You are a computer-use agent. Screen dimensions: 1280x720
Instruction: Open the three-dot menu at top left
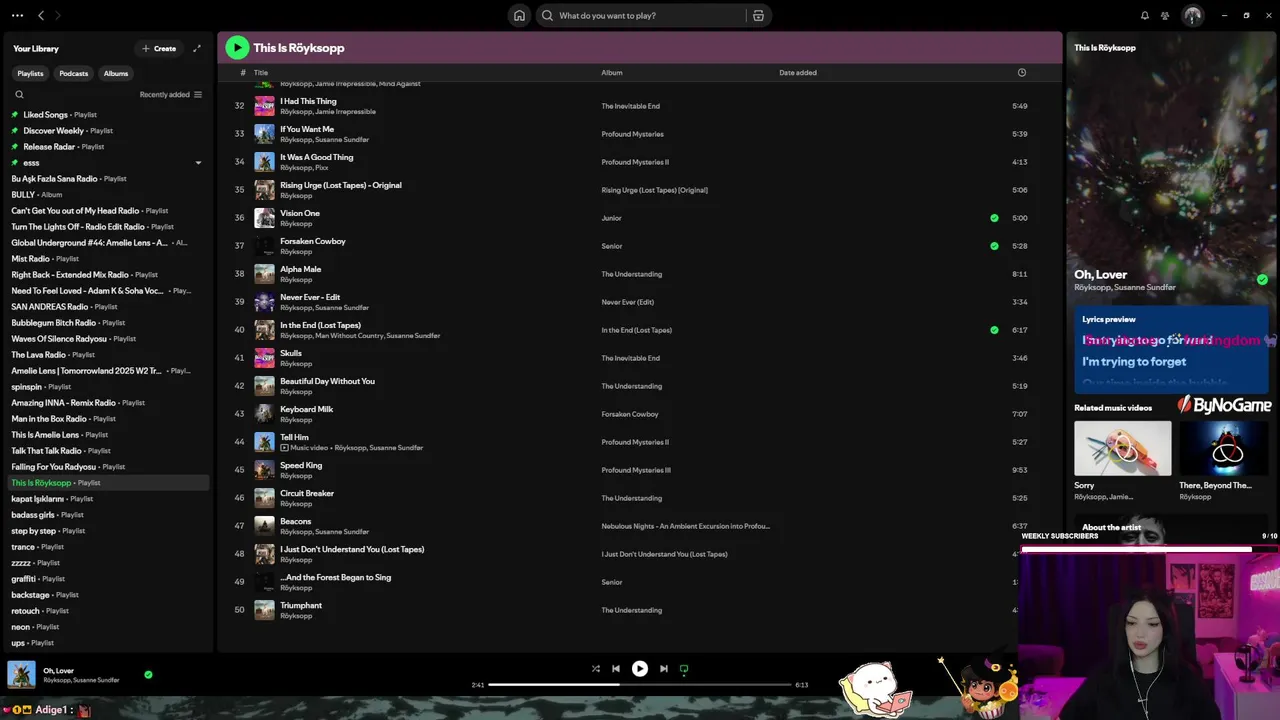pos(17,15)
